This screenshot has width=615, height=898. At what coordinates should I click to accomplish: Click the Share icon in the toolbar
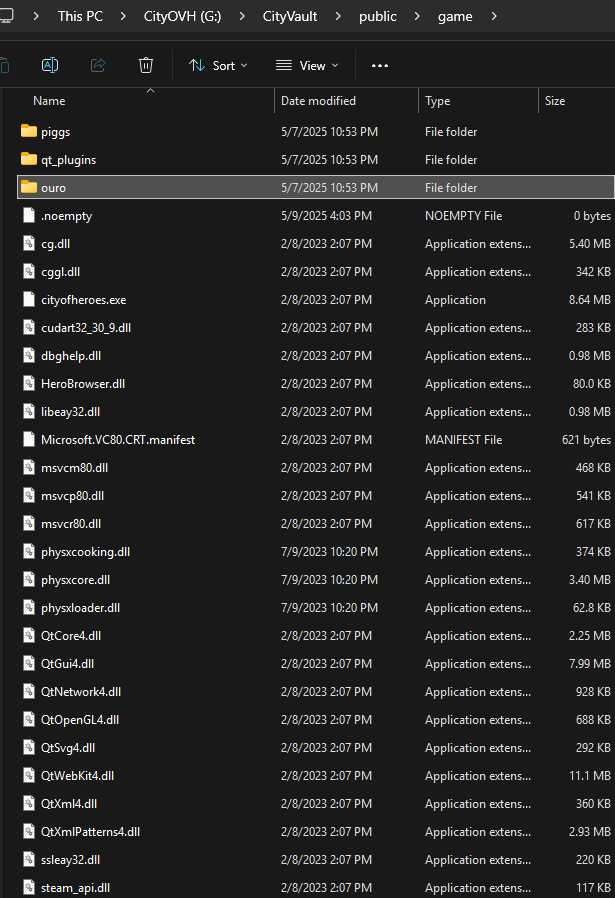coord(98,65)
